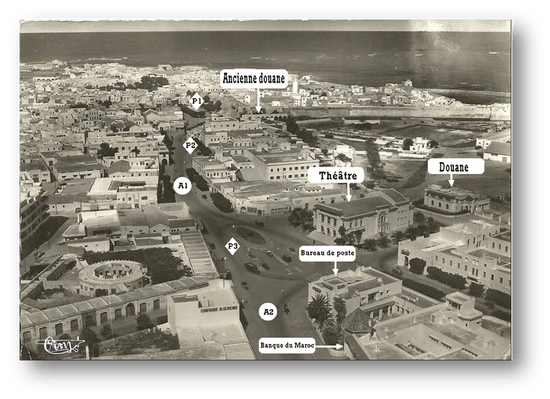Click the P1 diamond marker
The image size is (550, 399).
pyautogui.click(x=196, y=101)
